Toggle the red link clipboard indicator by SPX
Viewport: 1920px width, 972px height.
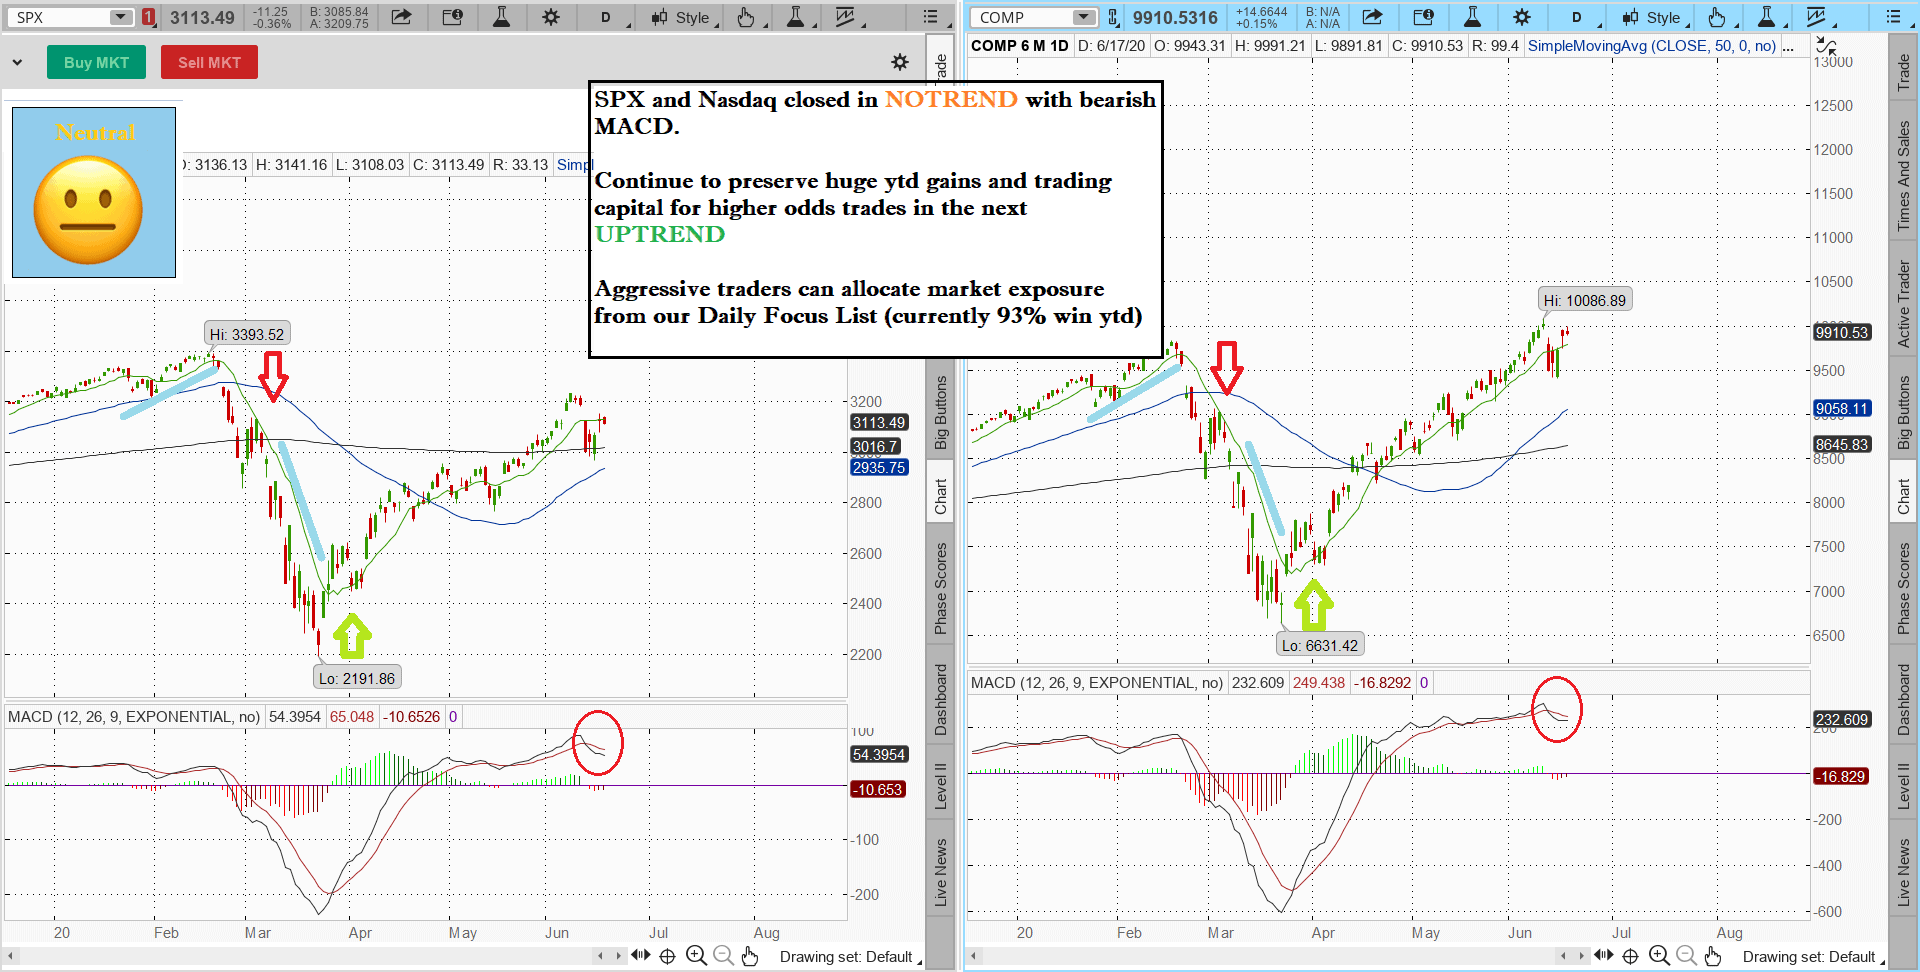click(148, 17)
